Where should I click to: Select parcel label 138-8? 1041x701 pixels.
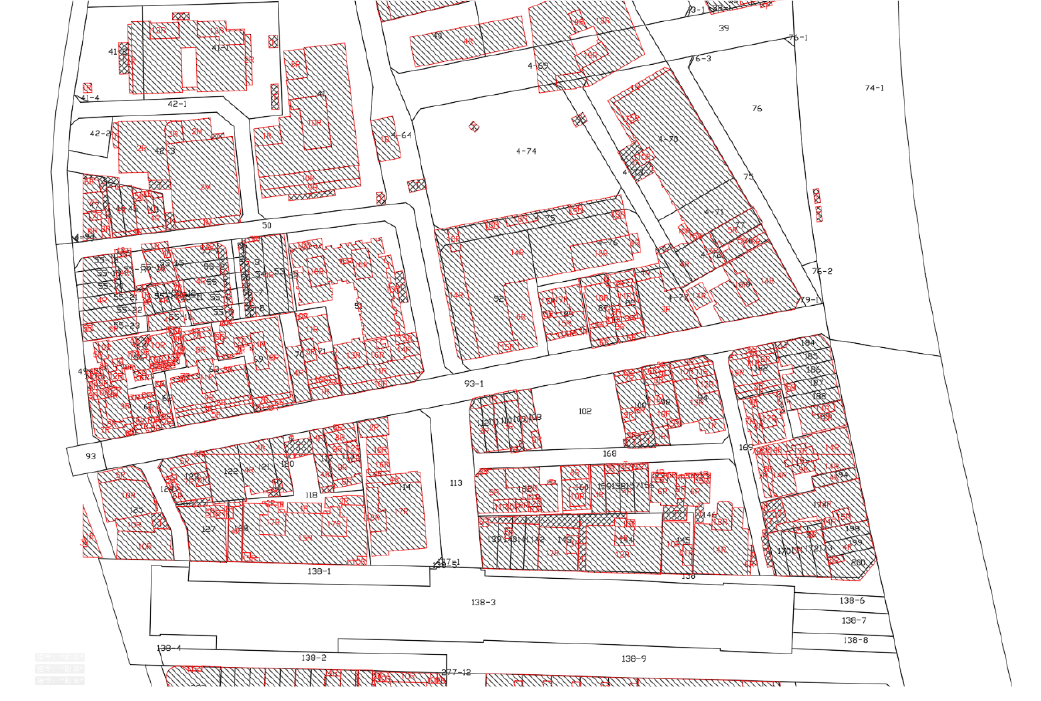856,641
